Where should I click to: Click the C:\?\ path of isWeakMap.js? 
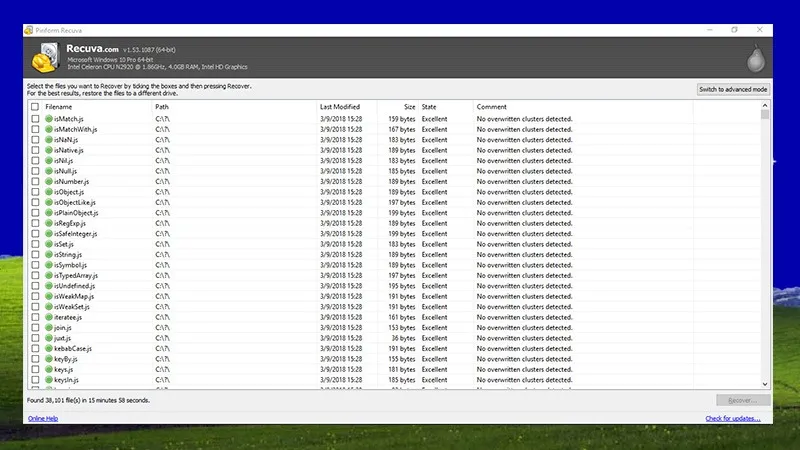(x=162, y=296)
